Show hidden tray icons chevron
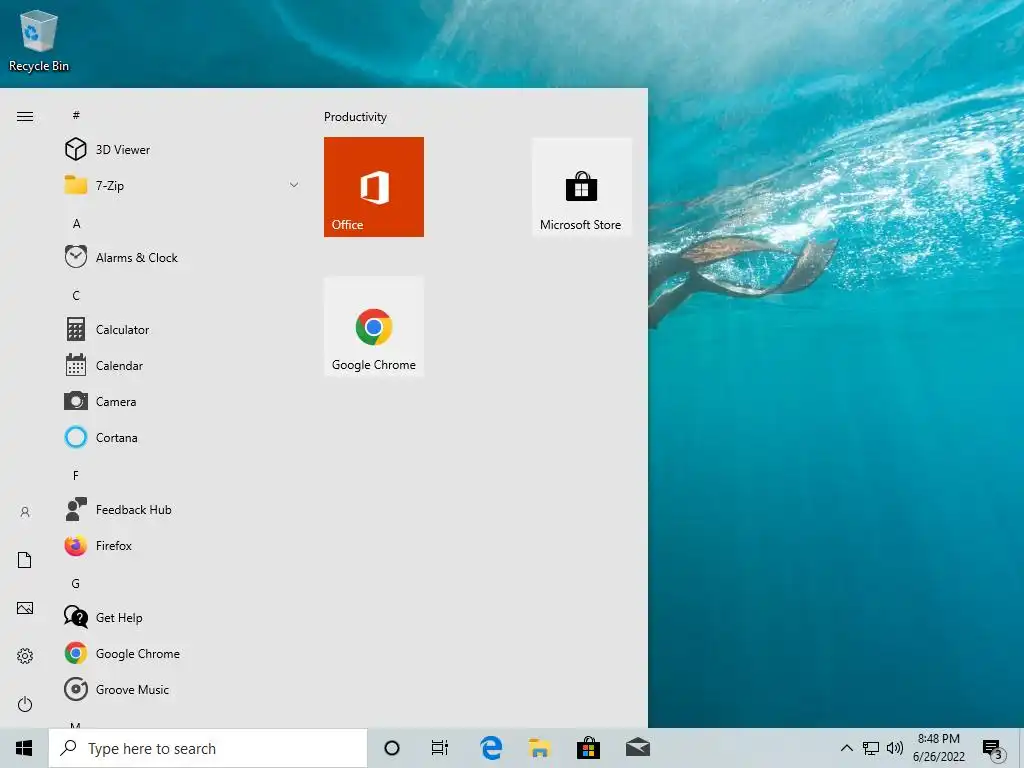1024x768 pixels. click(x=846, y=748)
